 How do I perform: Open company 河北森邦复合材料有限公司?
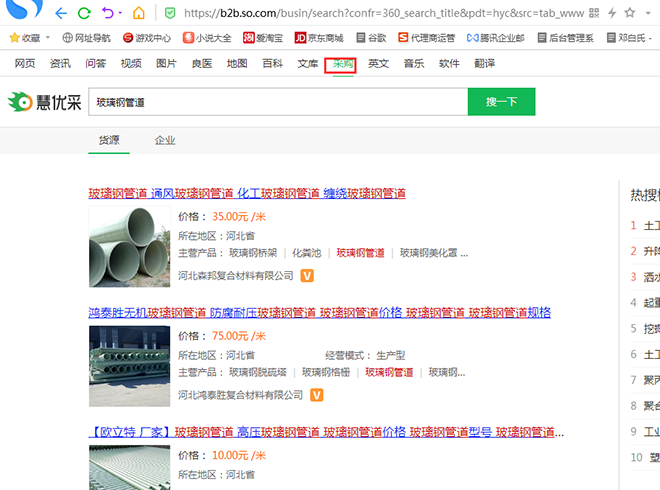click(x=236, y=276)
